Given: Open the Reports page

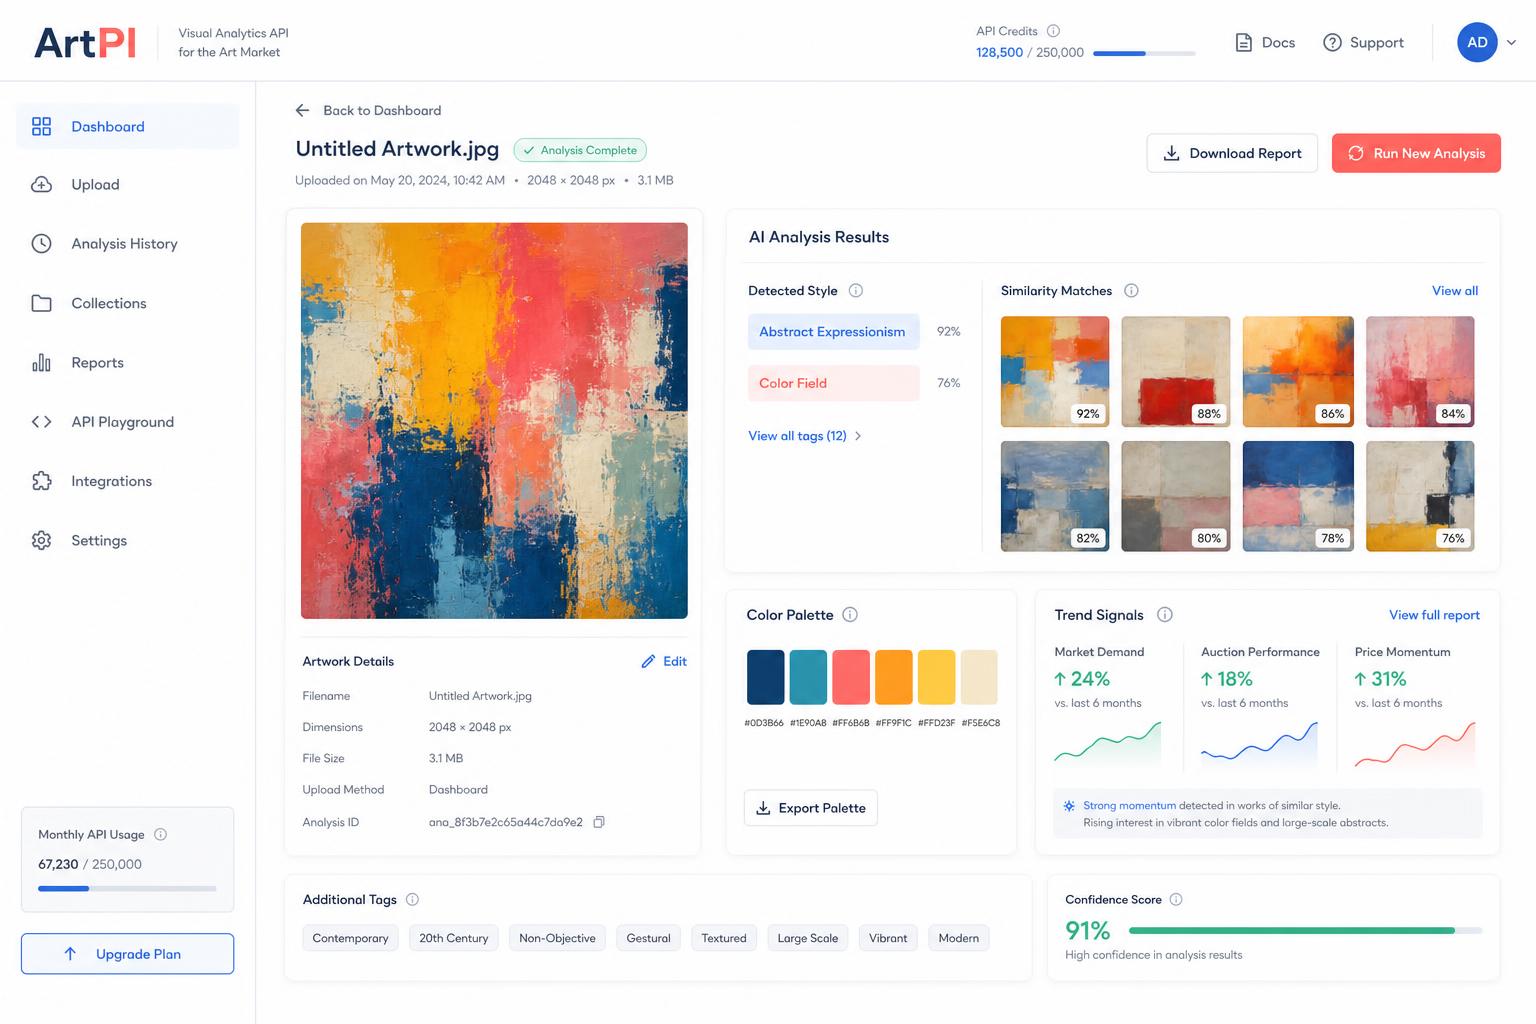Looking at the screenshot, I should (x=128, y=362).
